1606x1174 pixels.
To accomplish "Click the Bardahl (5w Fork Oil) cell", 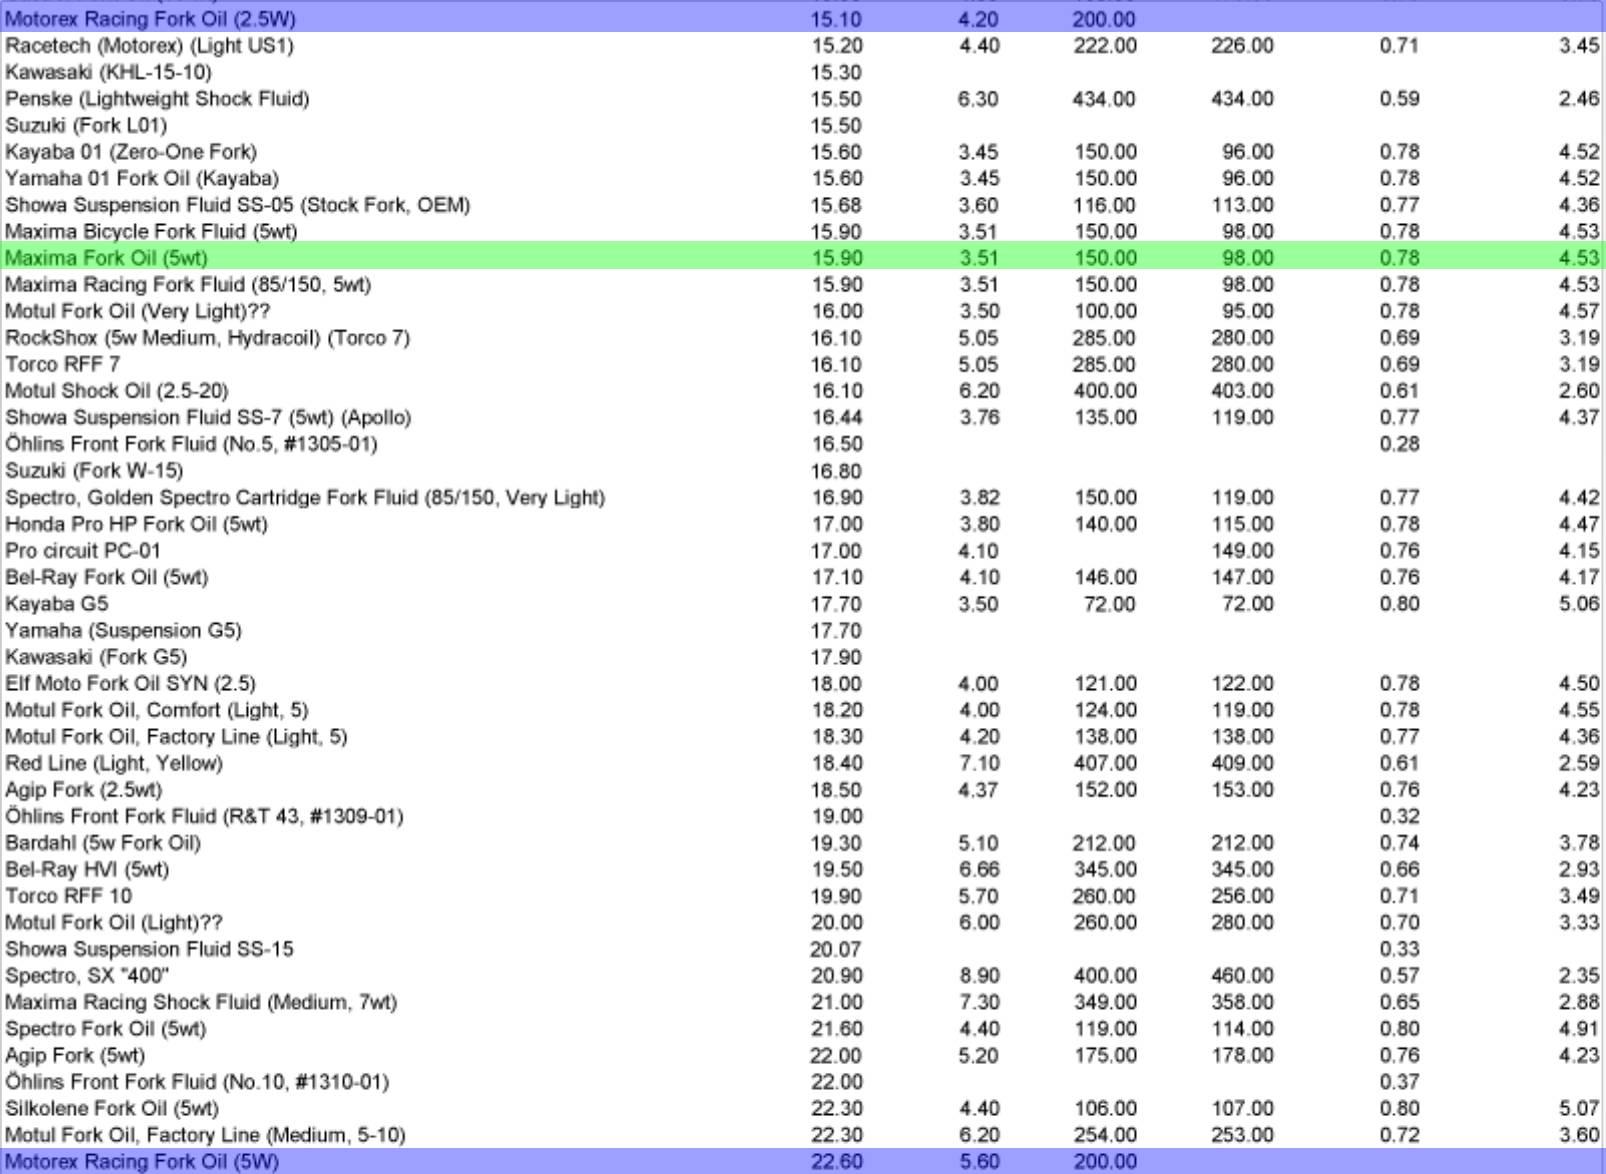I will [103, 843].
